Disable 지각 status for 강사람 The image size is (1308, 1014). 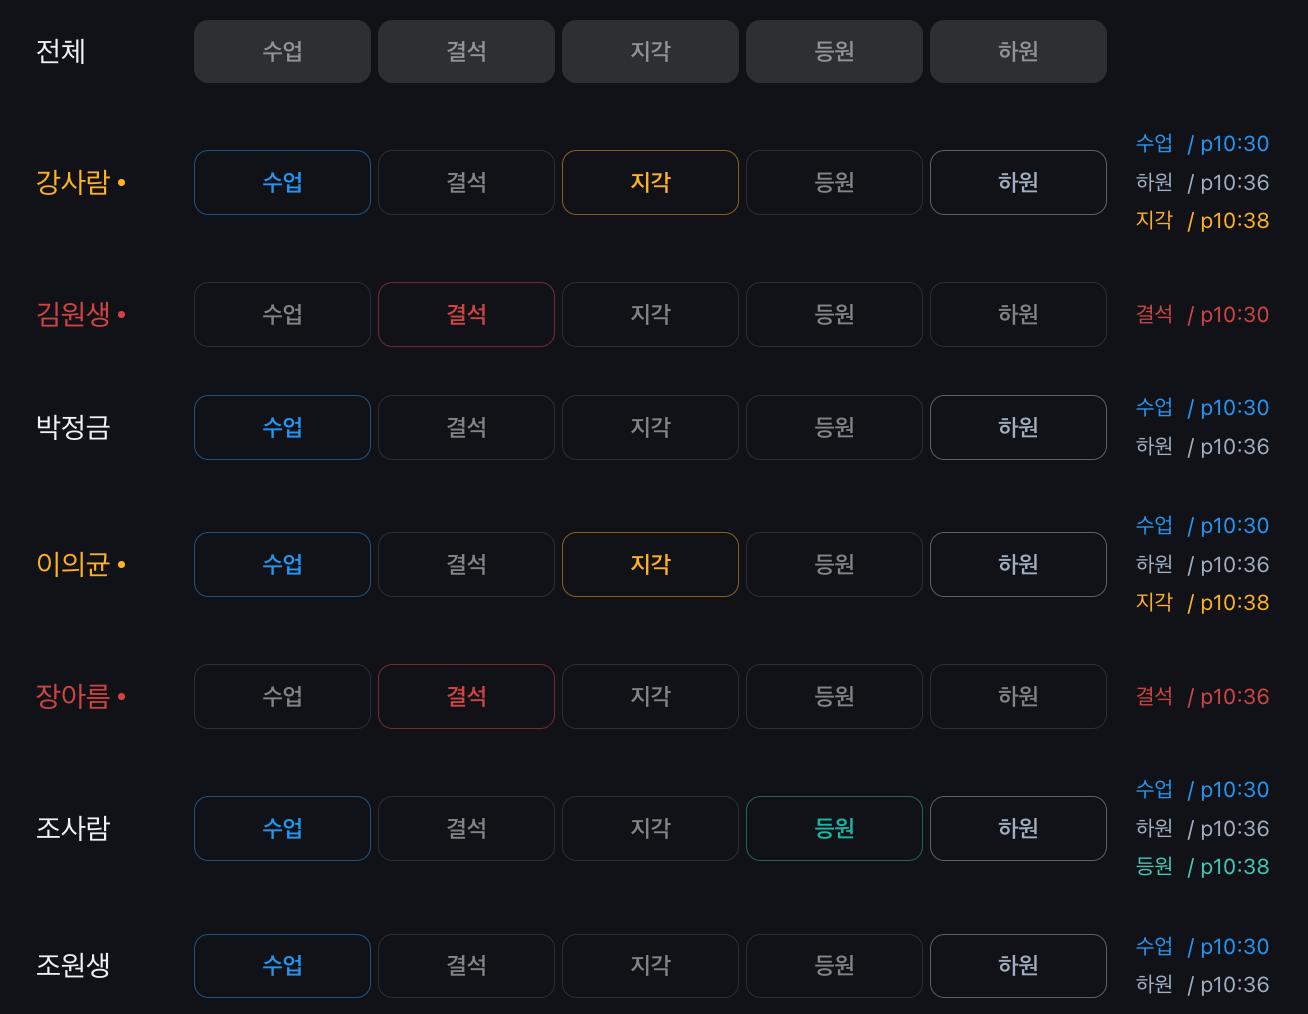[x=650, y=182]
